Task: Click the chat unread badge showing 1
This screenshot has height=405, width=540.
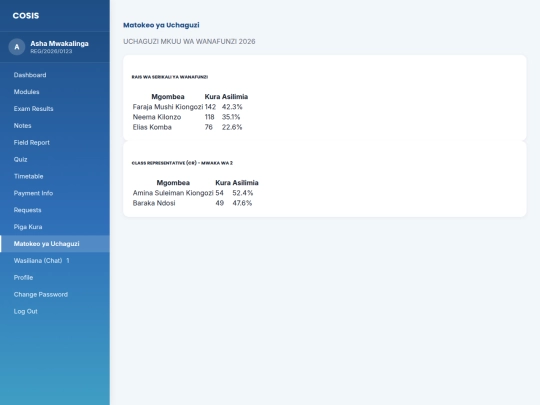Action: (x=68, y=261)
